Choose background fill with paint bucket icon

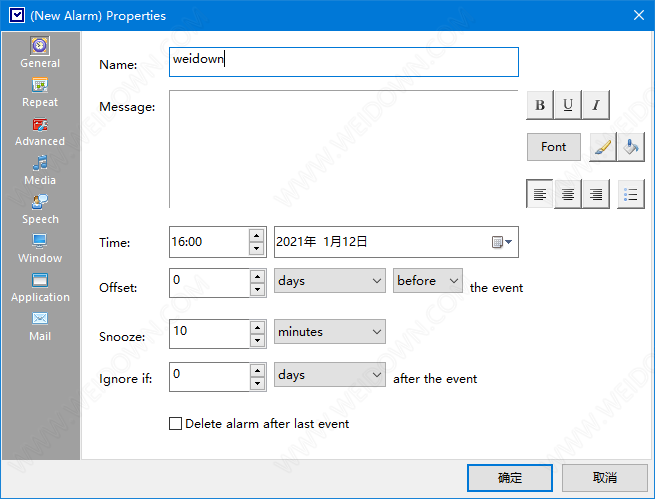click(x=631, y=147)
